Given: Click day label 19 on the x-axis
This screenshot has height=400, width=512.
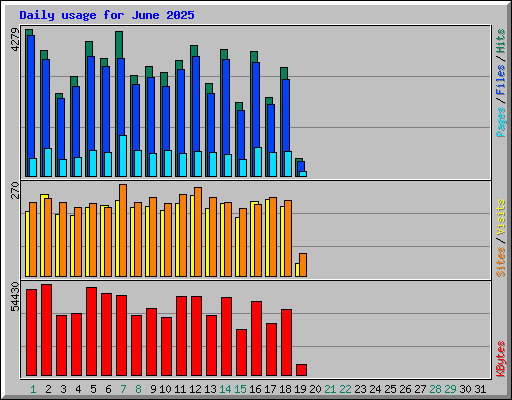Looking at the screenshot, I should click(x=300, y=389).
